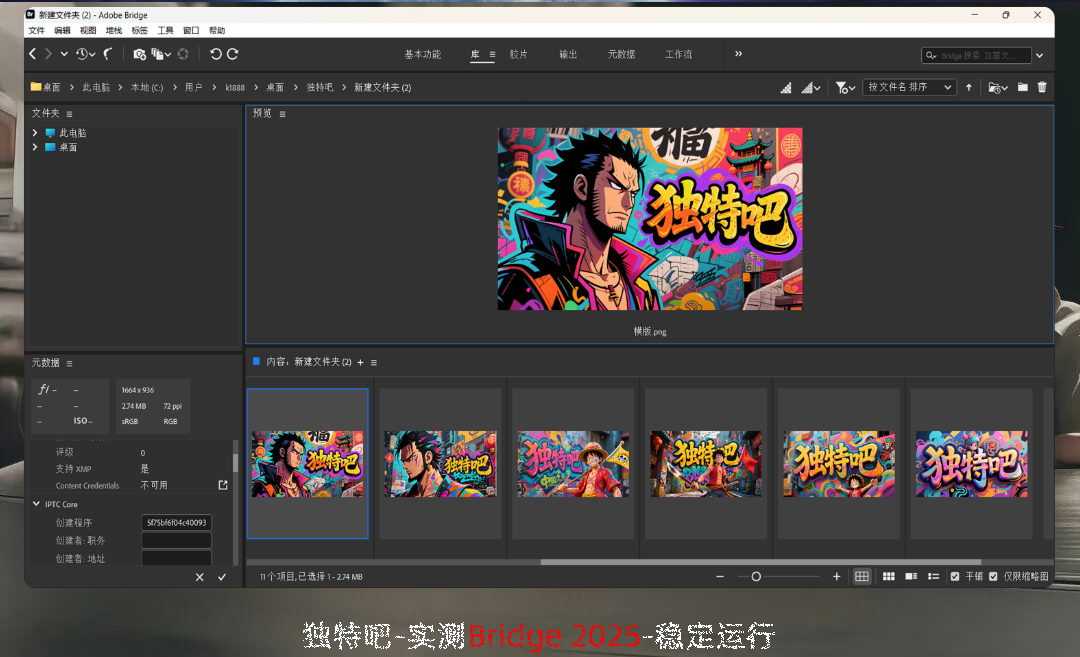This screenshot has width=1080, height=657.
Task: Select the Luffy straw hat thumbnail
Action: [573, 464]
